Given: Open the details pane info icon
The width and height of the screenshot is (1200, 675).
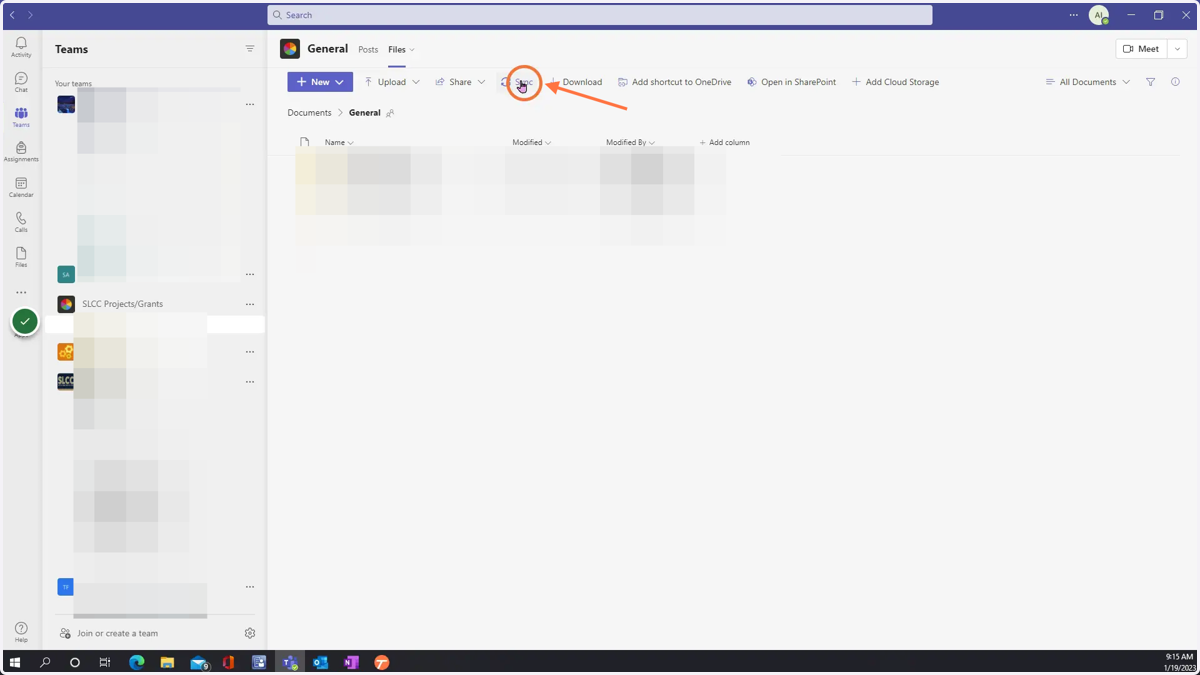Looking at the screenshot, I should pos(1176,82).
